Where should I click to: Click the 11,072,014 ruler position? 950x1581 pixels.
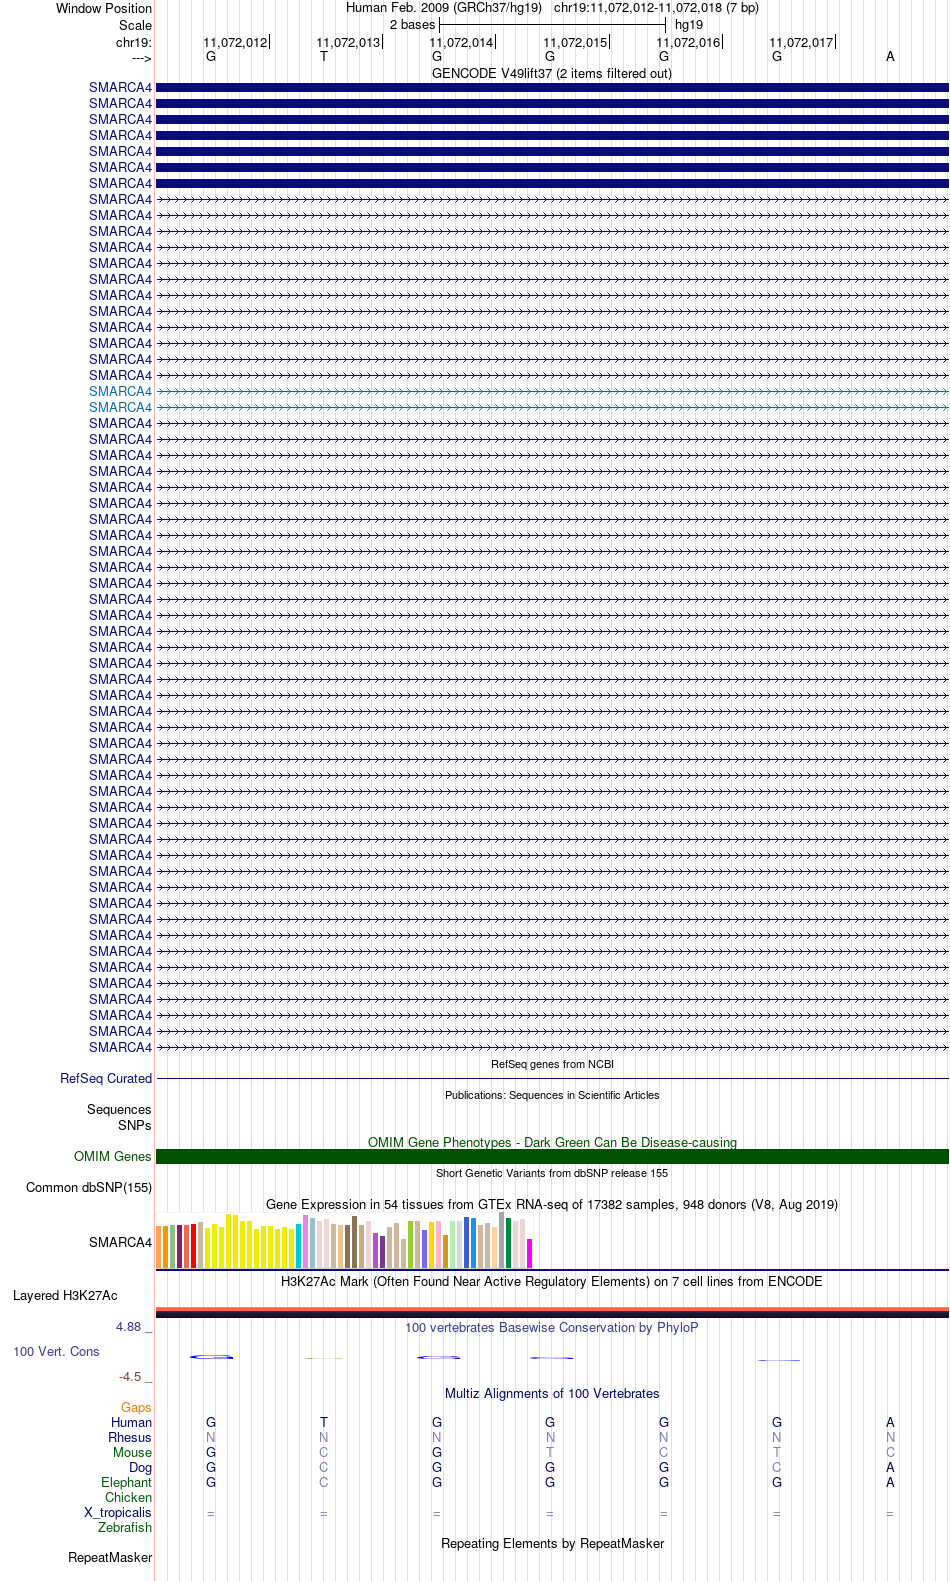point(461,43)
